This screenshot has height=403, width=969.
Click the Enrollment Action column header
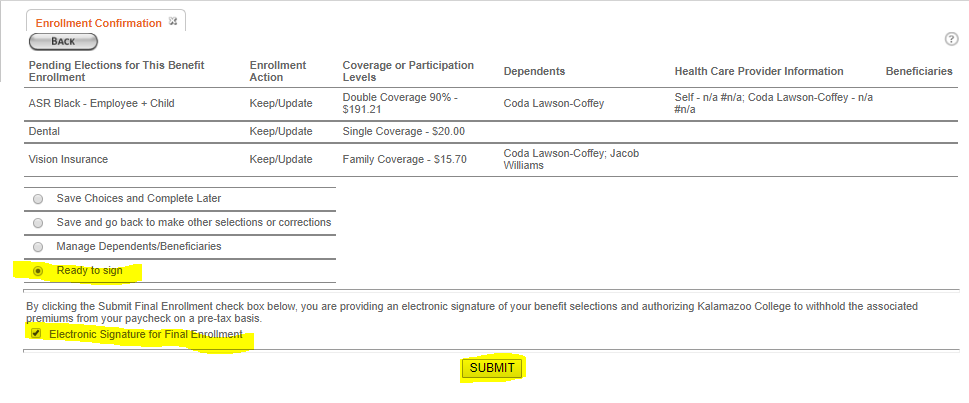click(x=277, y=71)
